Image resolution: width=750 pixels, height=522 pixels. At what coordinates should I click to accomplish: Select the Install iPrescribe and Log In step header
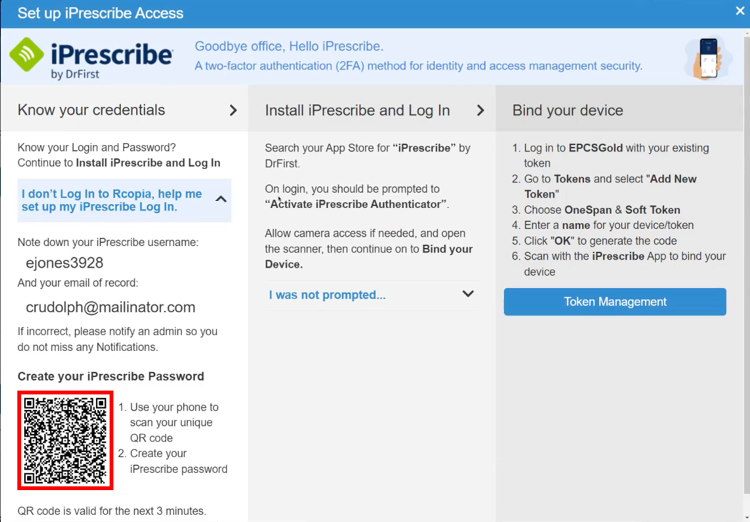pyautogui.click(x=372, y=110)
